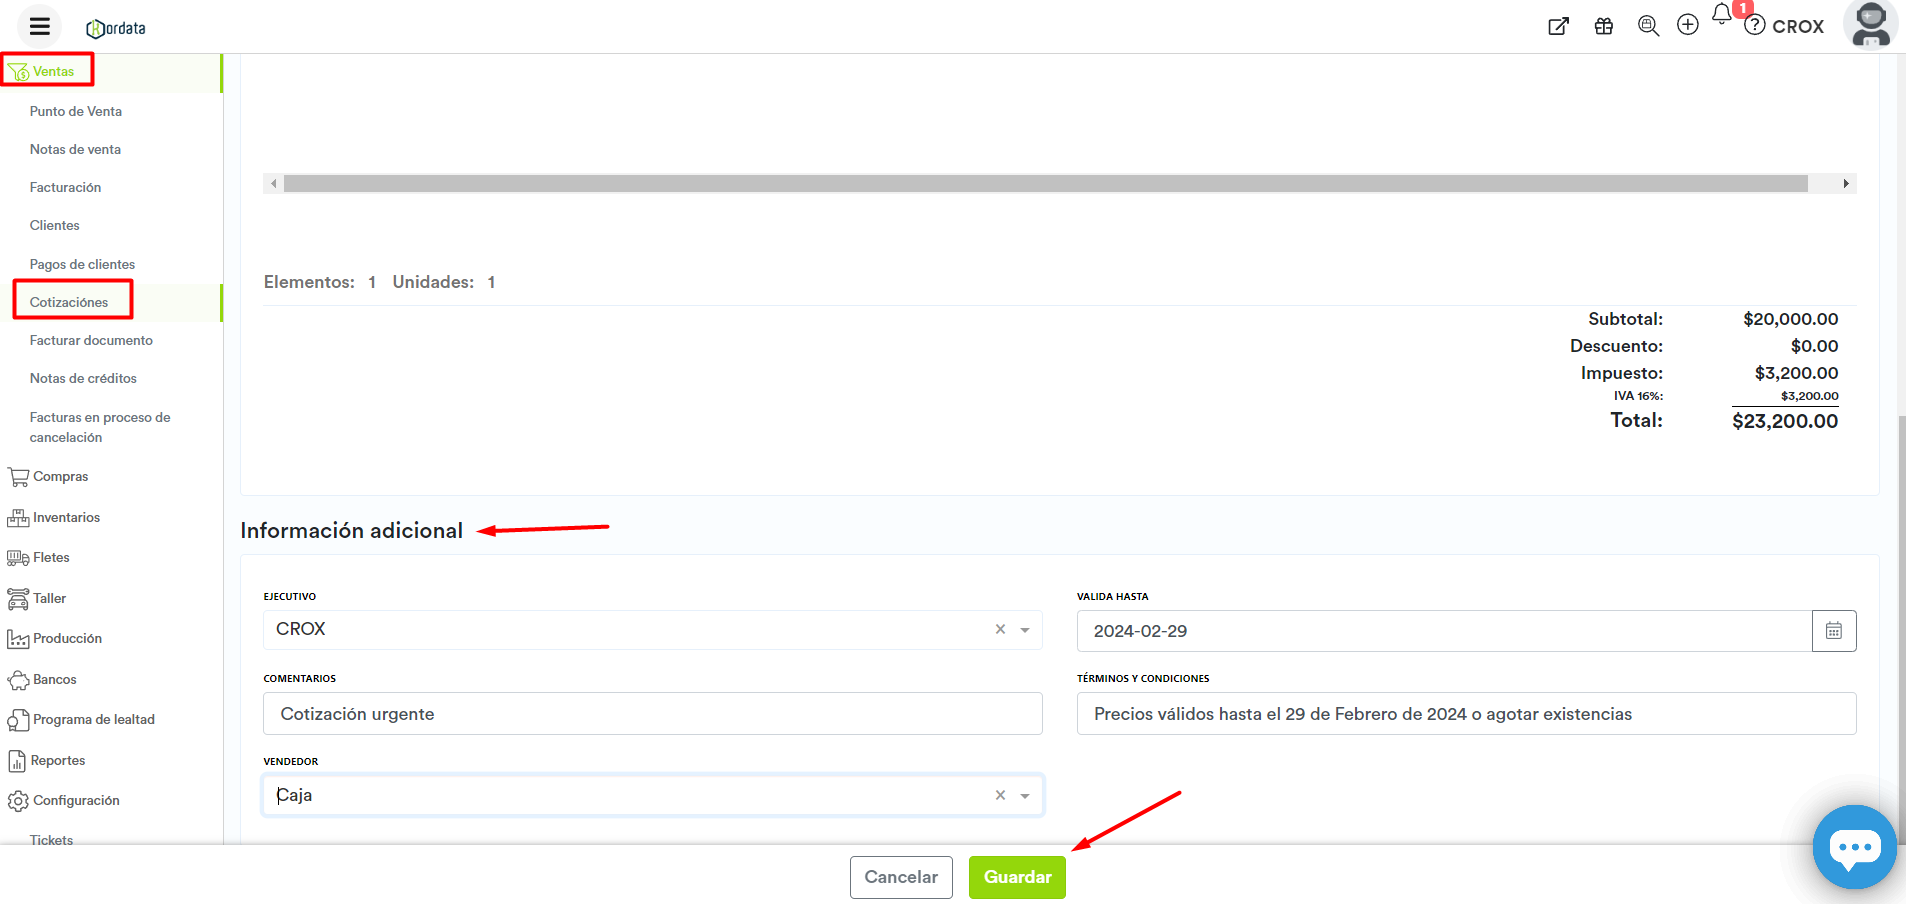Open the notifications bell
The image size is (1906, 904).
1722,15
